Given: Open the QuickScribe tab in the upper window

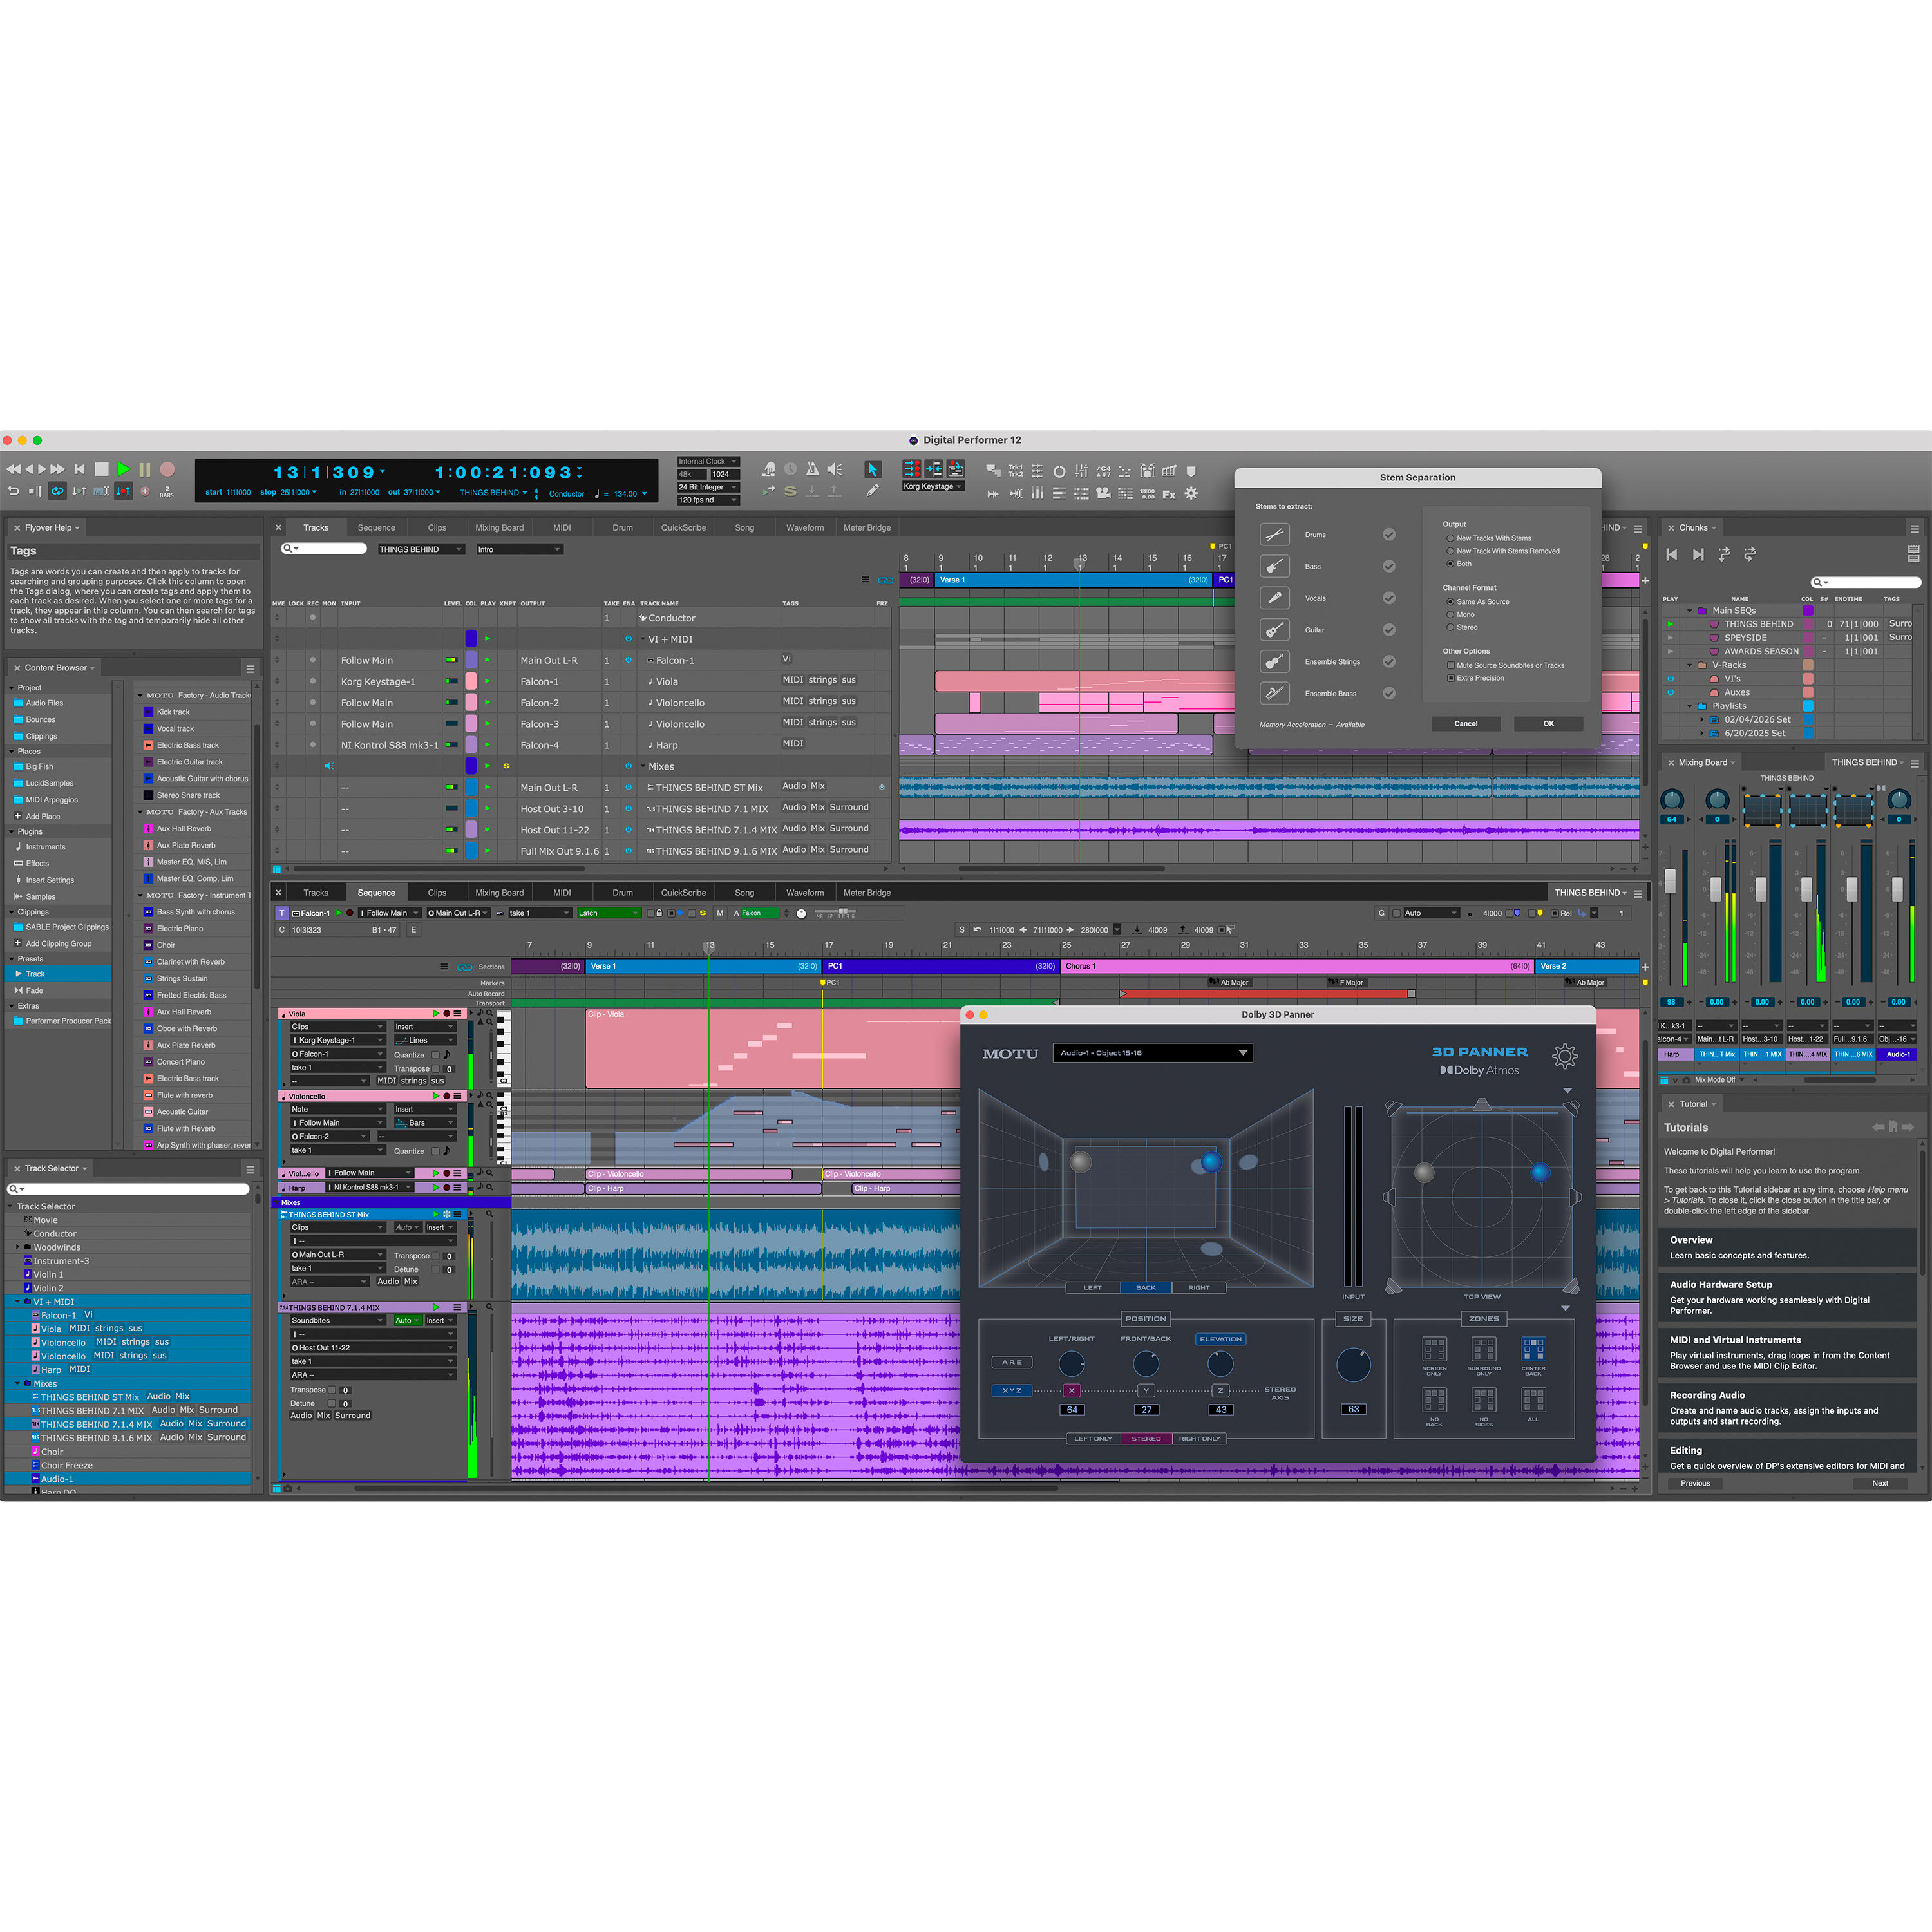Looking at the screenshot, I should pos(683,528).
